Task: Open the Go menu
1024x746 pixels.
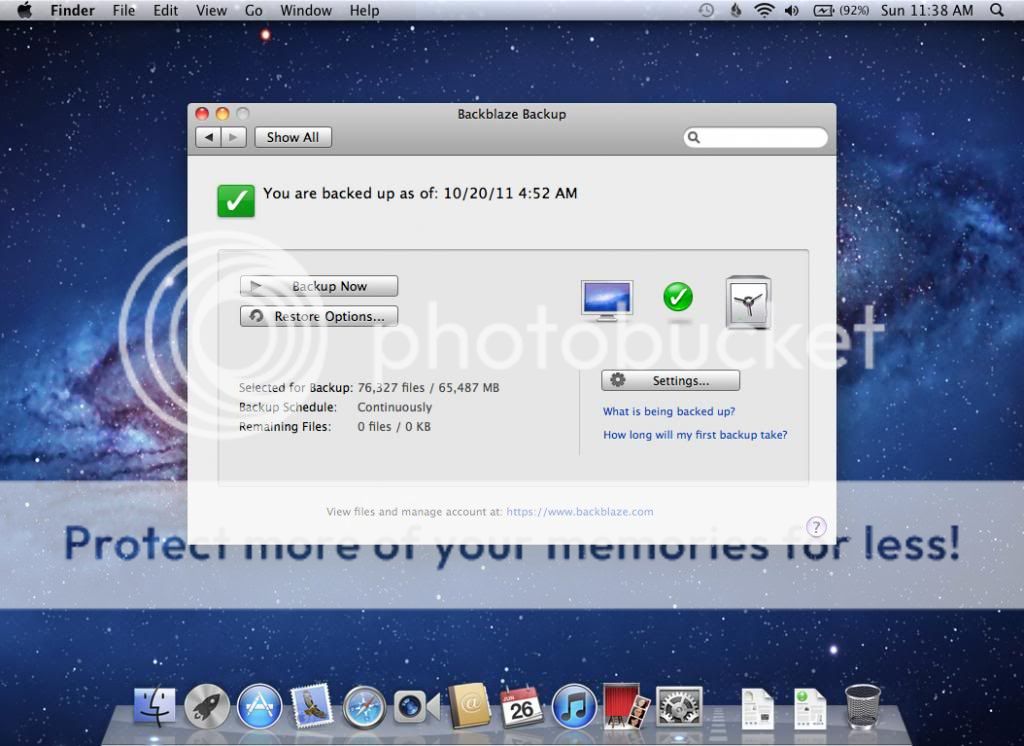Action: tap(254, 10)
